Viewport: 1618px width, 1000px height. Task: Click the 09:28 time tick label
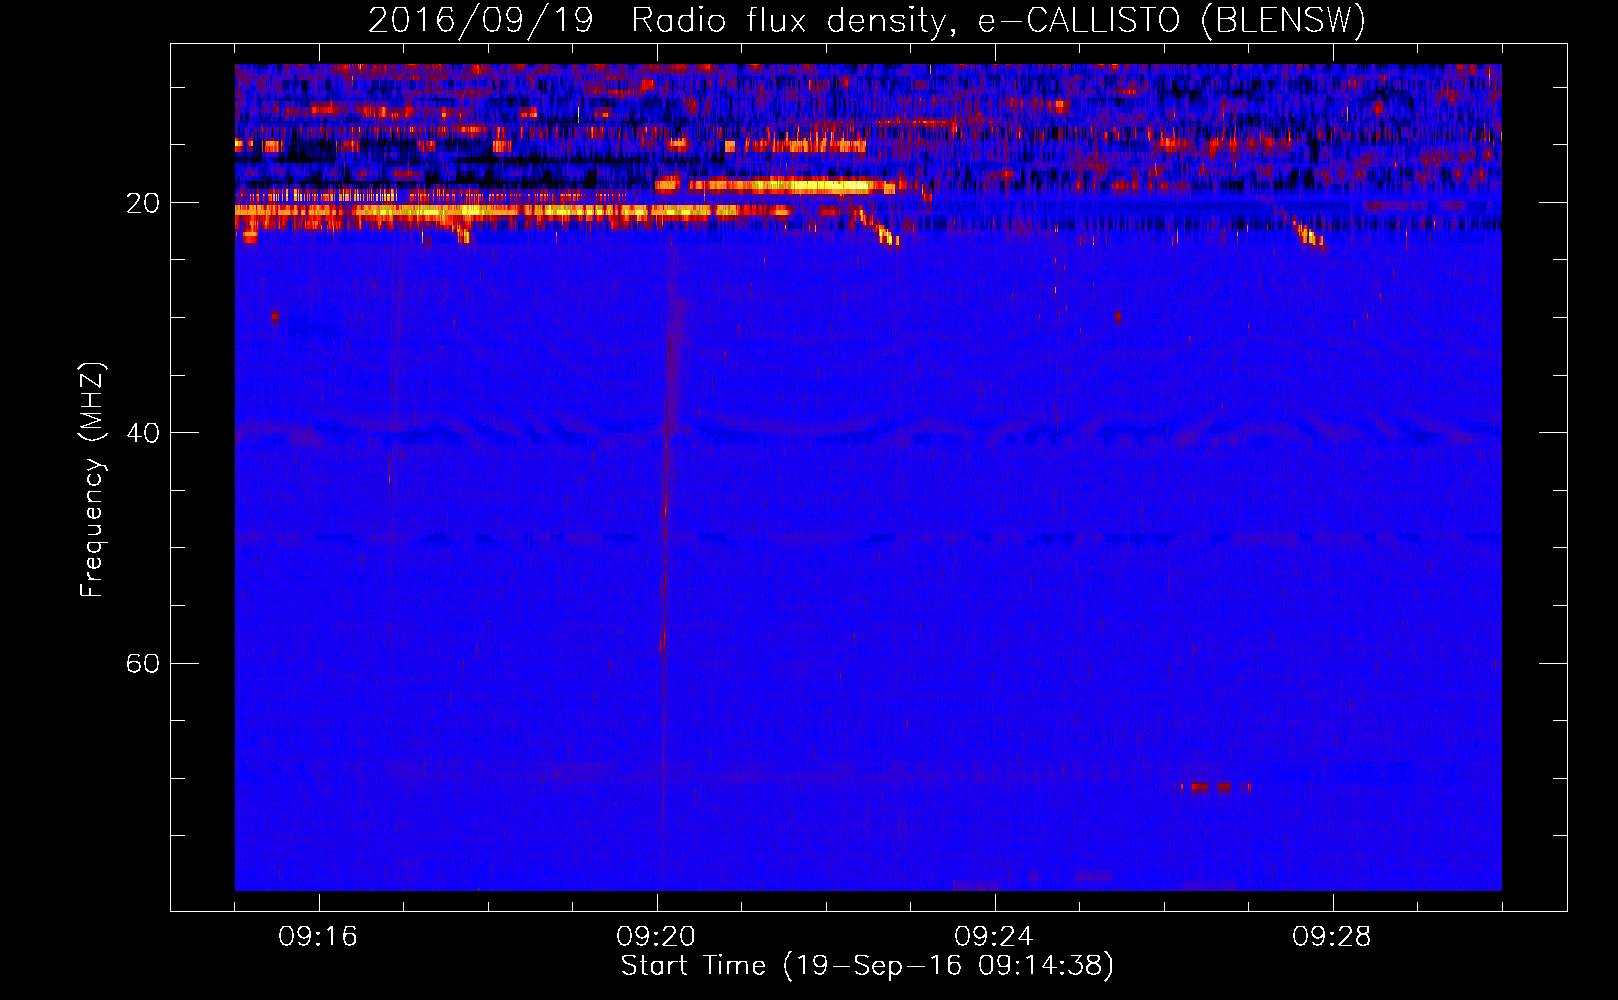point(1332,937)
